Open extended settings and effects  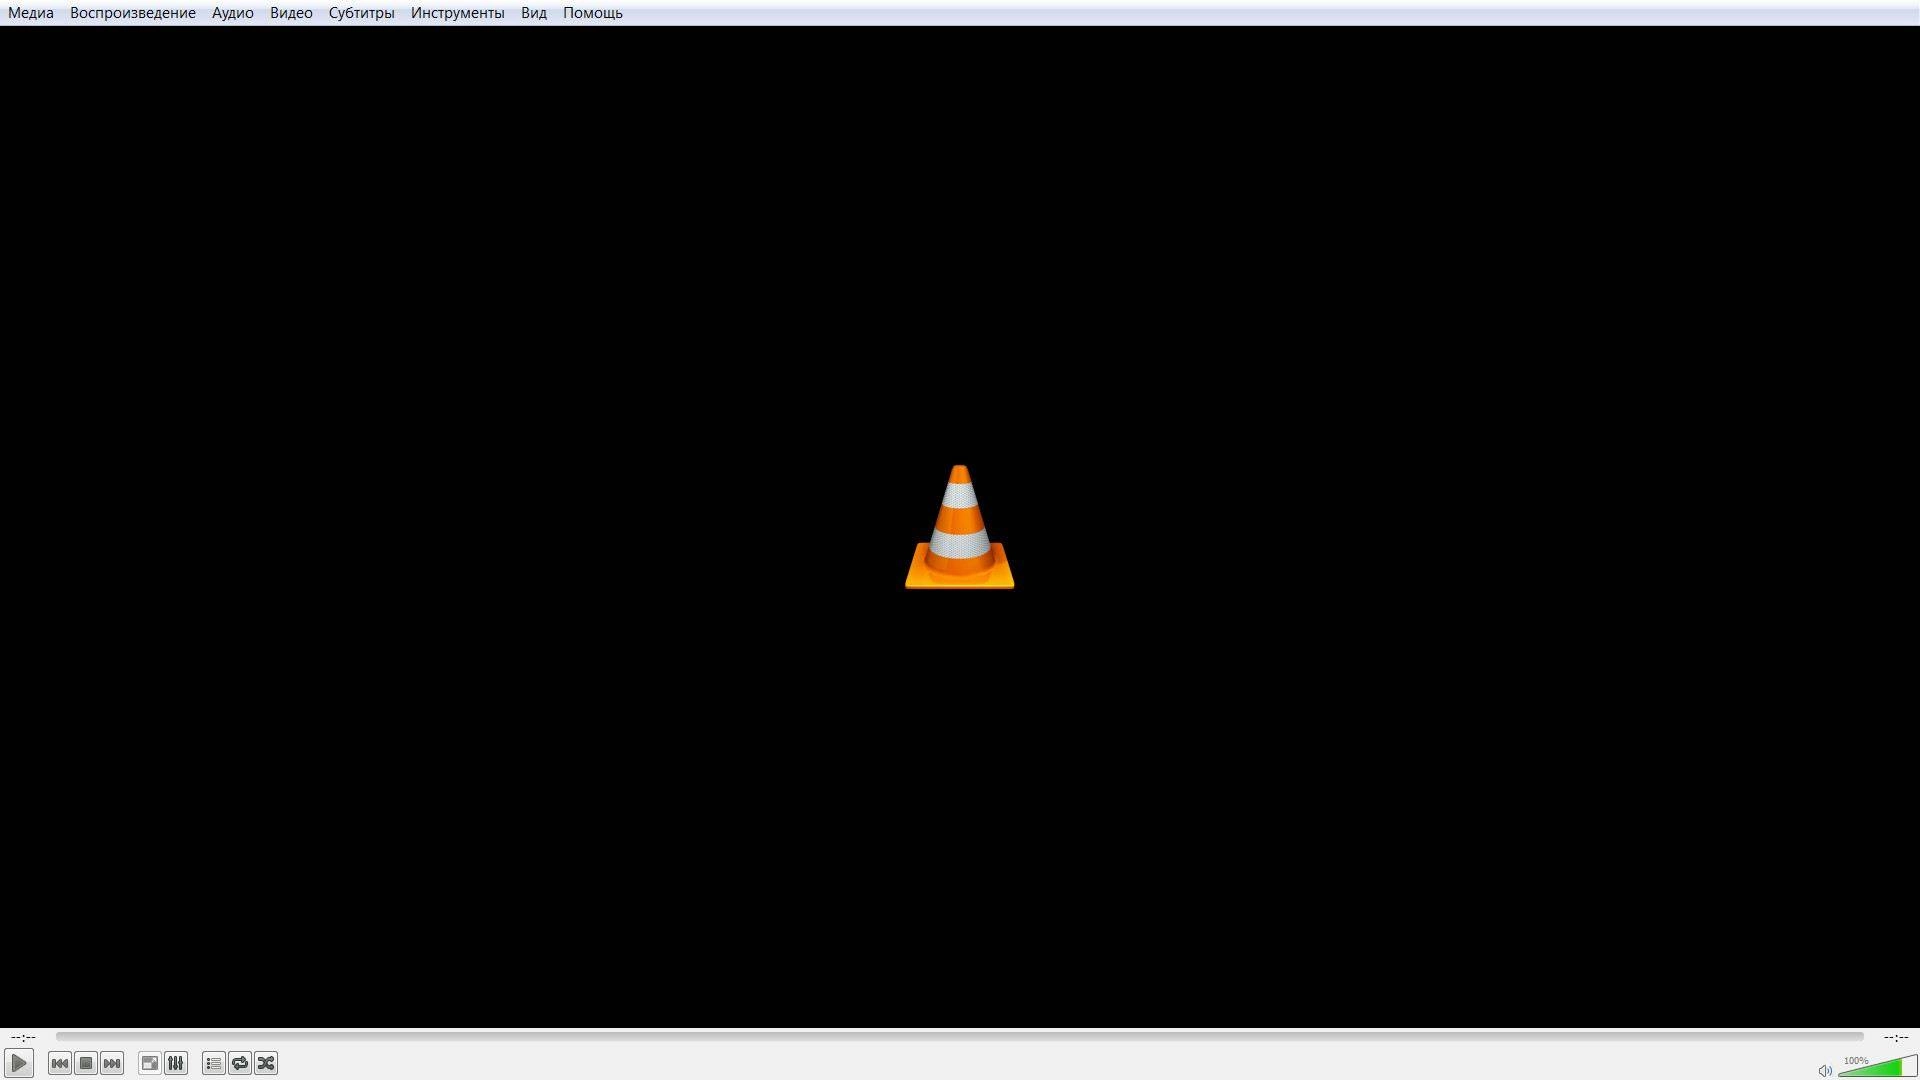176,1063
